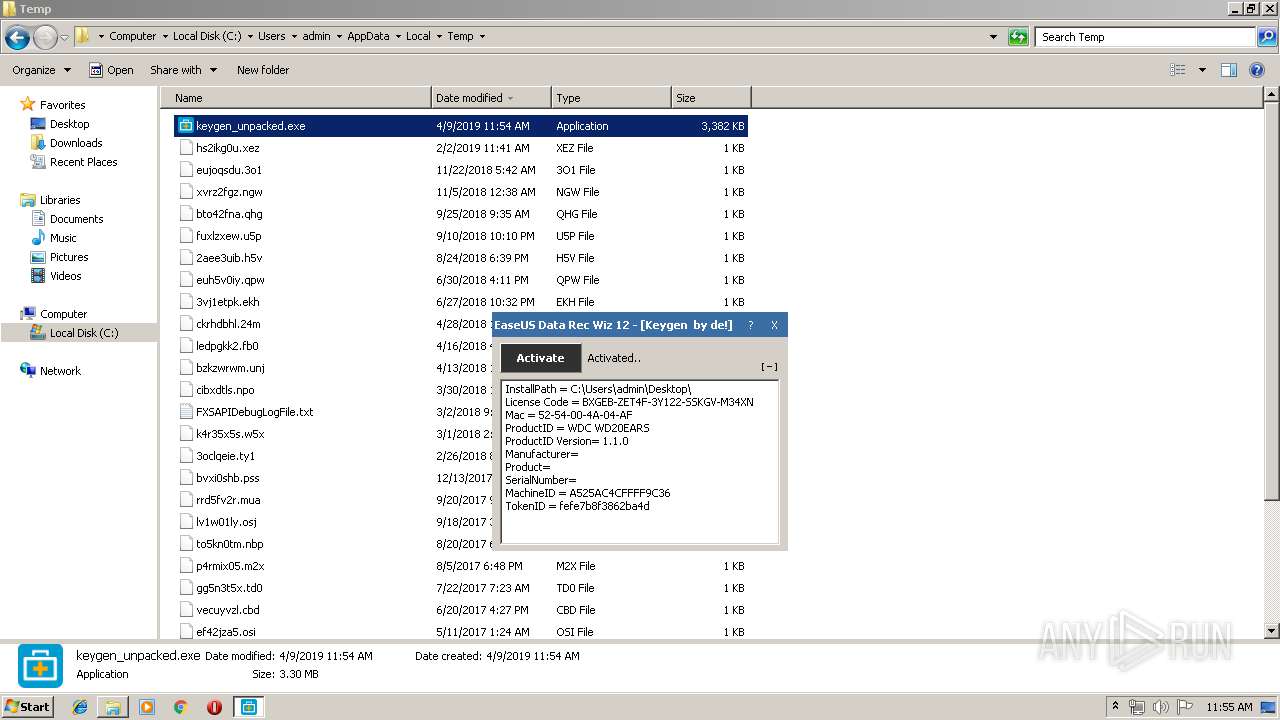Screen dimensions: 1280x720
Task: Open Windows Explorer taskbar icon
Action: 113,707
